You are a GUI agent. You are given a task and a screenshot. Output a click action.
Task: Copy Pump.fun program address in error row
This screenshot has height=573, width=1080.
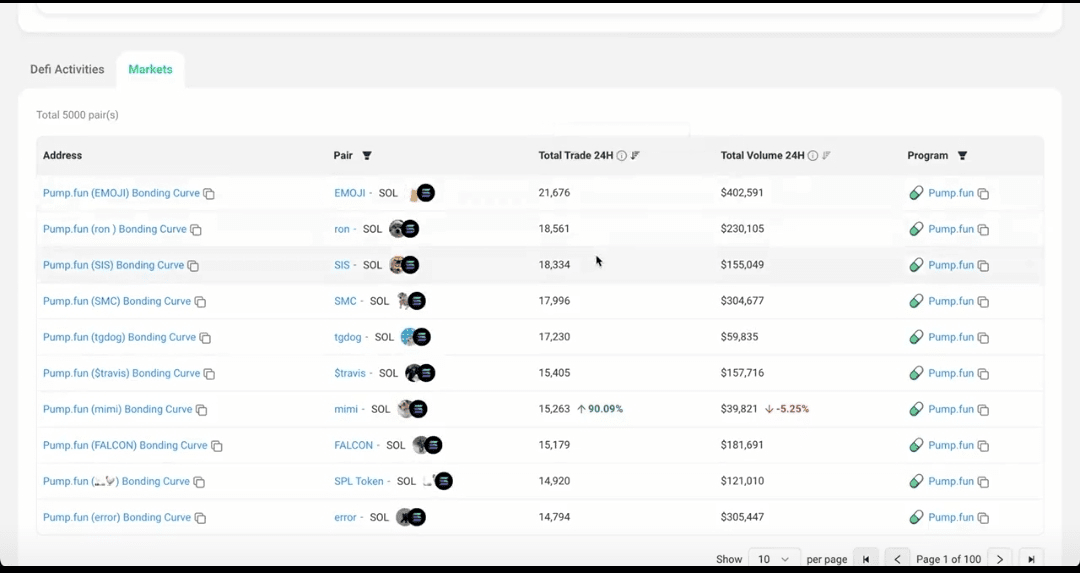pos(983,519)
